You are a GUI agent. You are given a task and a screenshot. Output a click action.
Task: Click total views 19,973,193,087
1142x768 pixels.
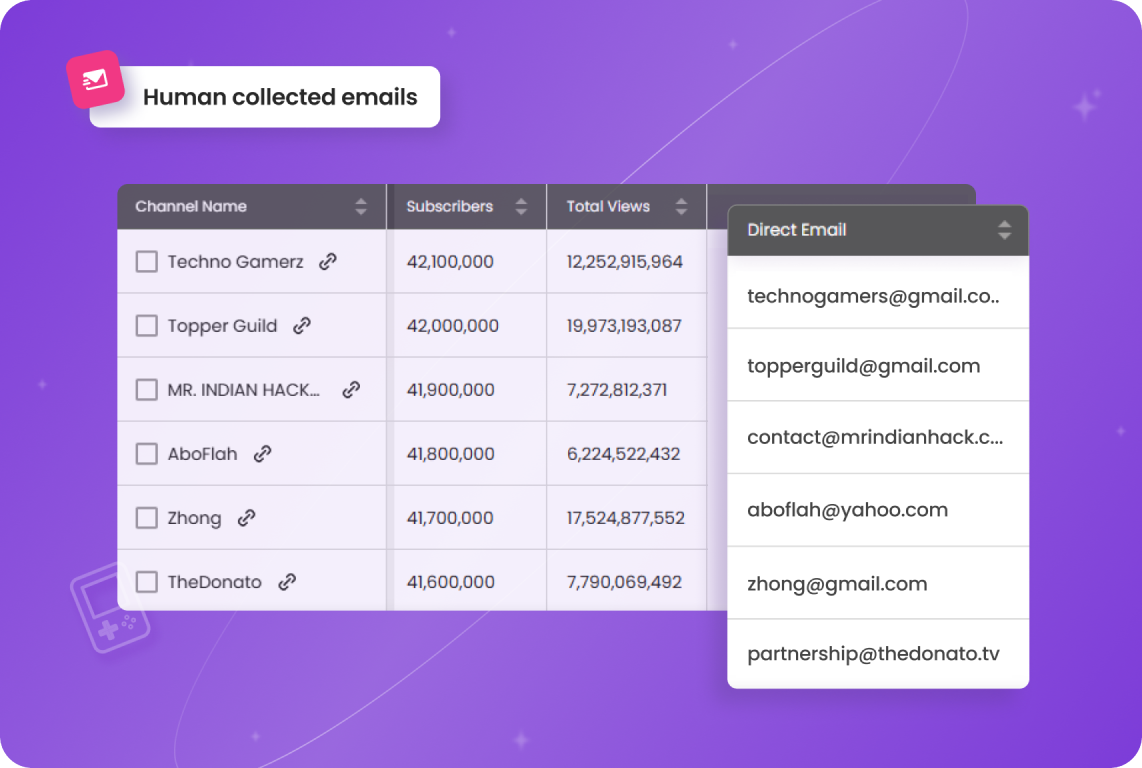pyautogui.click(x=623, y=326)
